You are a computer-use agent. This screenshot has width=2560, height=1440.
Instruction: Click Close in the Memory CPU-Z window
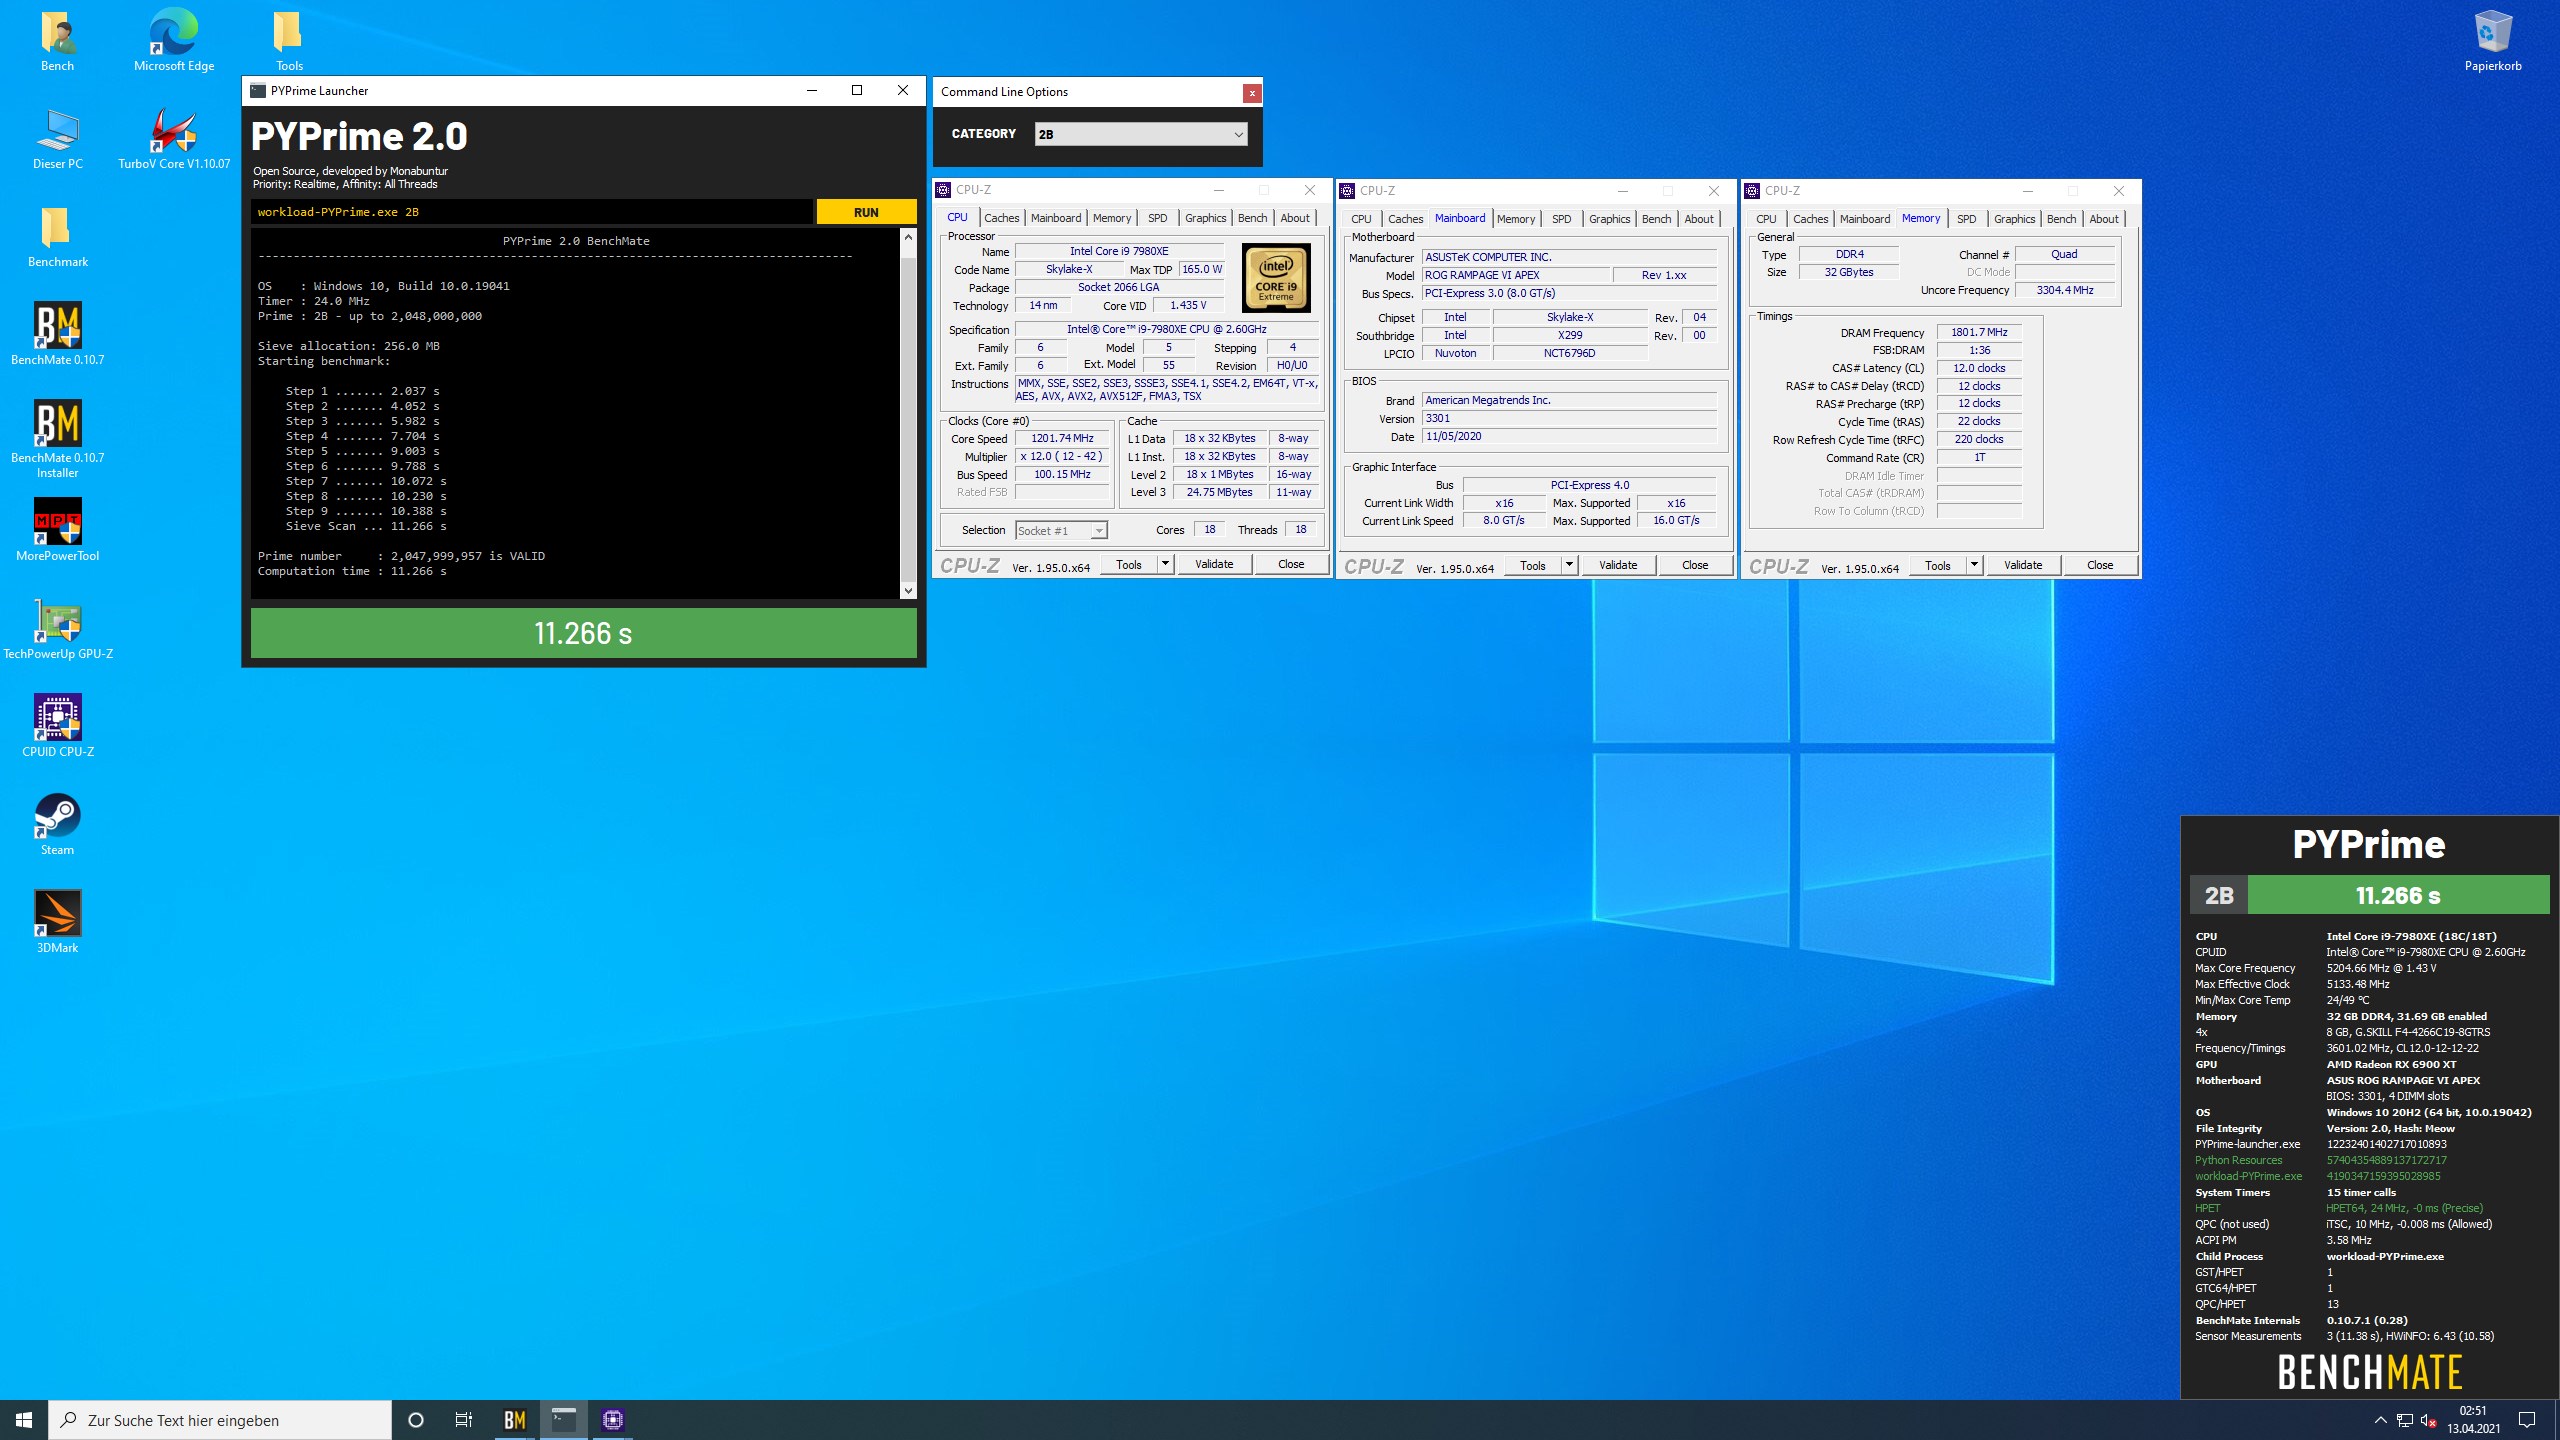pyautogui.click(x=2100, y=565)
